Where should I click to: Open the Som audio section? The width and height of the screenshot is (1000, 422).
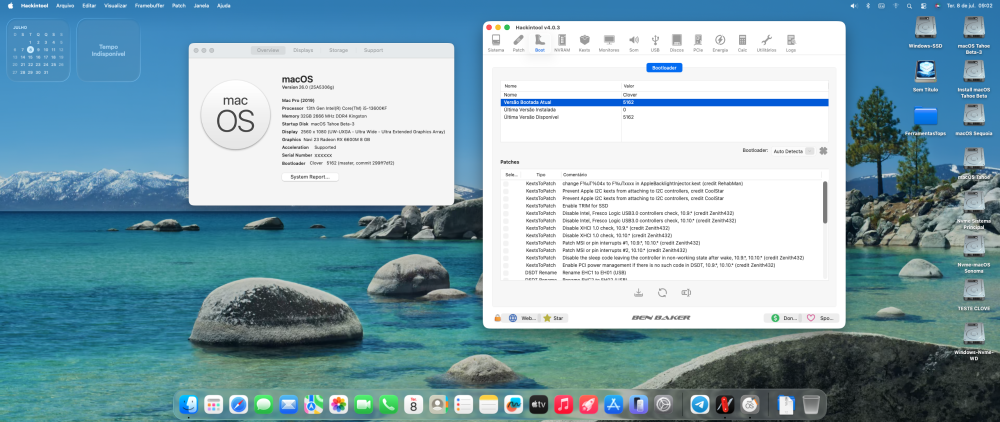pyautogui.click(x=634, y=43)
